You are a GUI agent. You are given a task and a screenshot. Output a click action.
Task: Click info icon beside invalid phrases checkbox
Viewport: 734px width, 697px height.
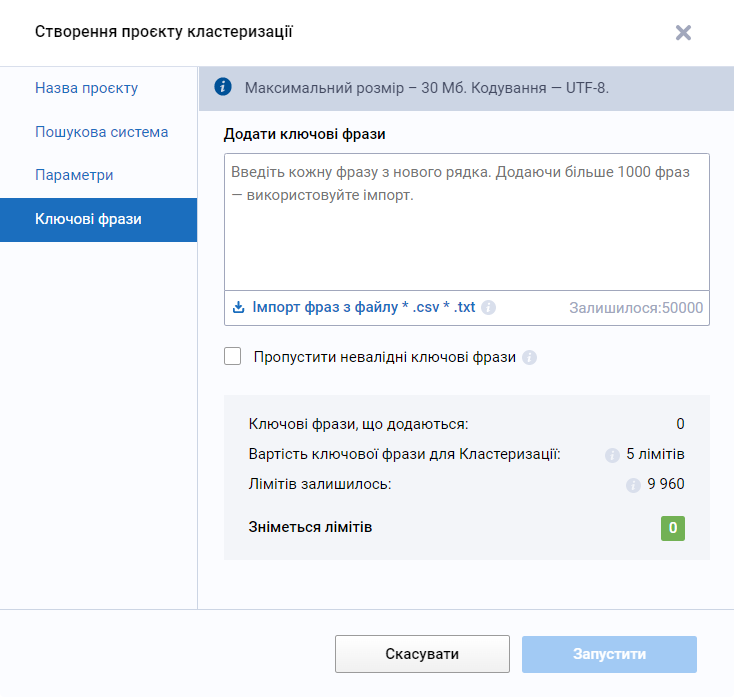530,357
